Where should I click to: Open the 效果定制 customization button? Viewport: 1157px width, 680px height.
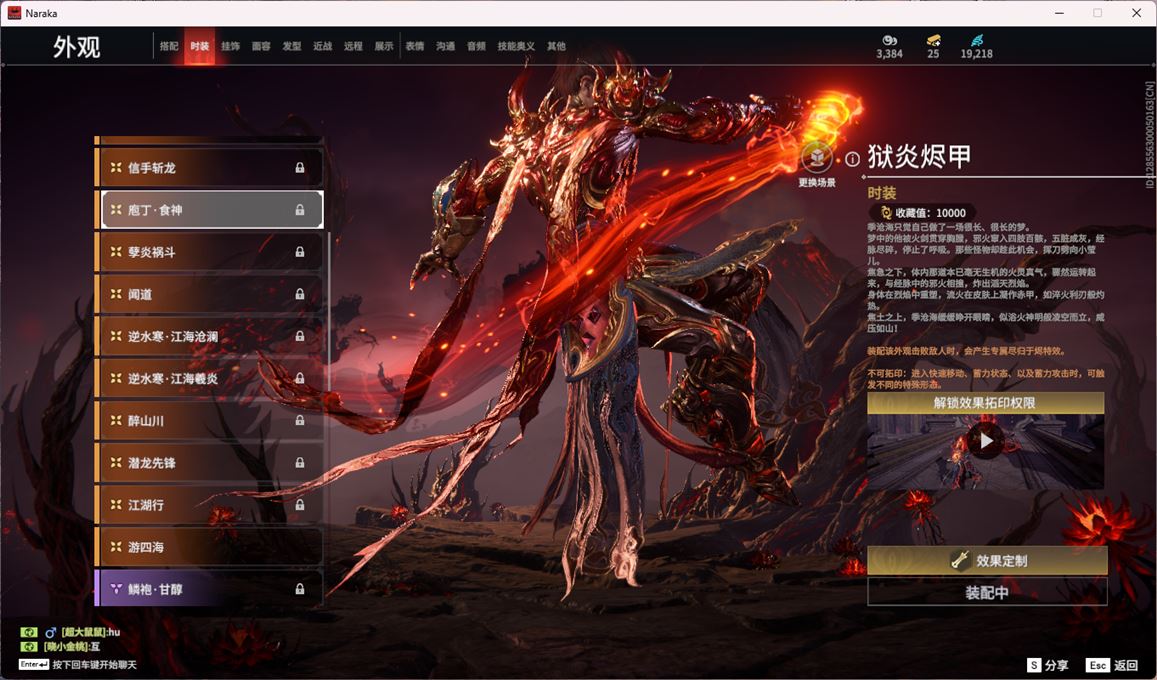(987, 561)
